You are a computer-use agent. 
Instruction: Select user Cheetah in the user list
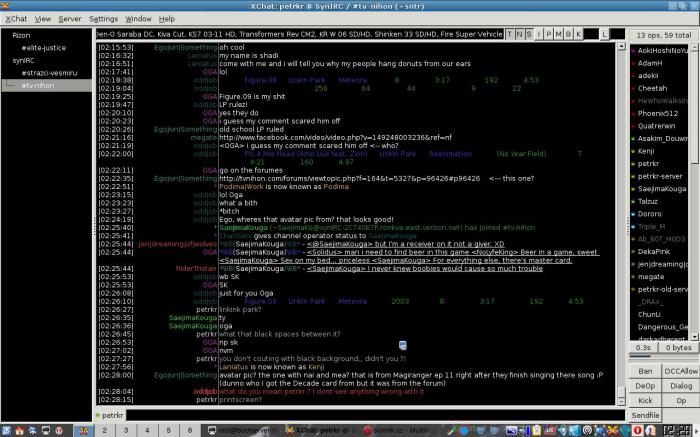[652, 88]
